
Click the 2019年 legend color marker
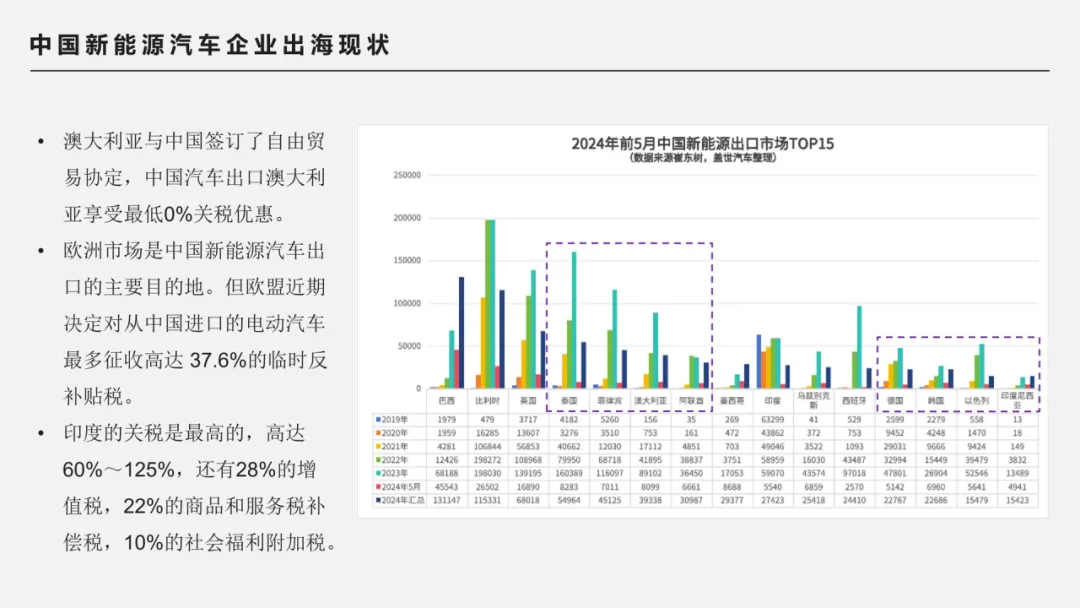[x=377, y=420]
